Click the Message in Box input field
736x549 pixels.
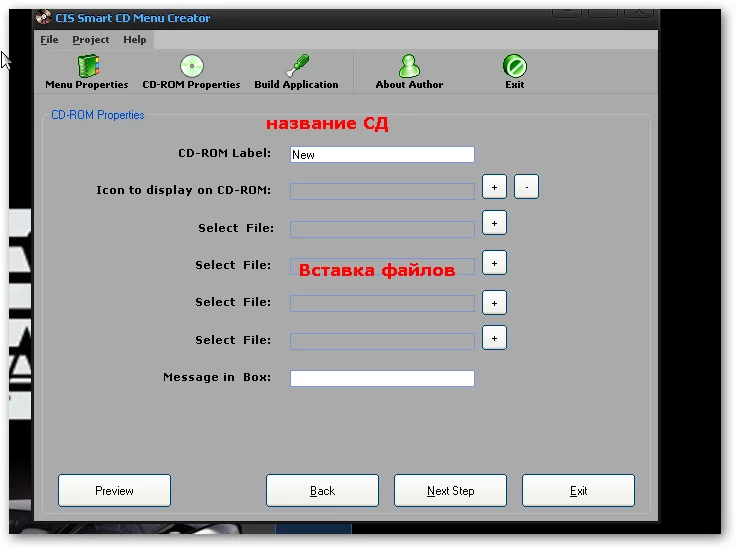pos(382,378)
